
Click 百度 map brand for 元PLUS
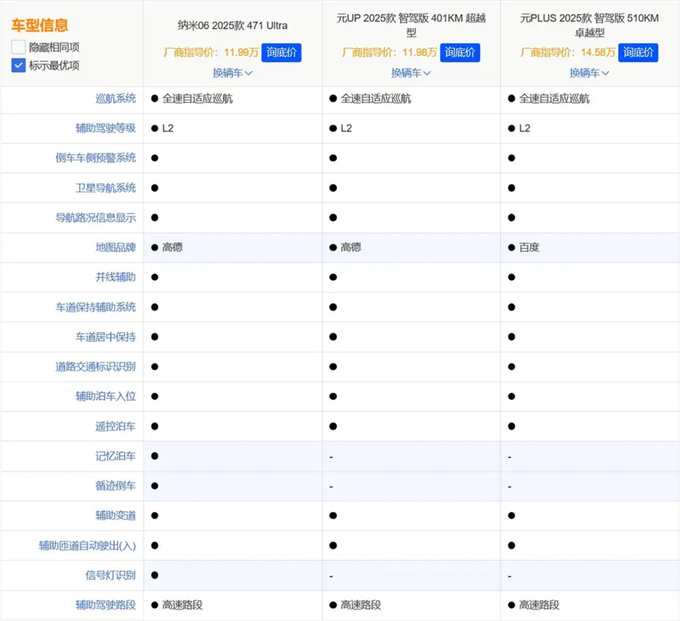pos(529,247)
